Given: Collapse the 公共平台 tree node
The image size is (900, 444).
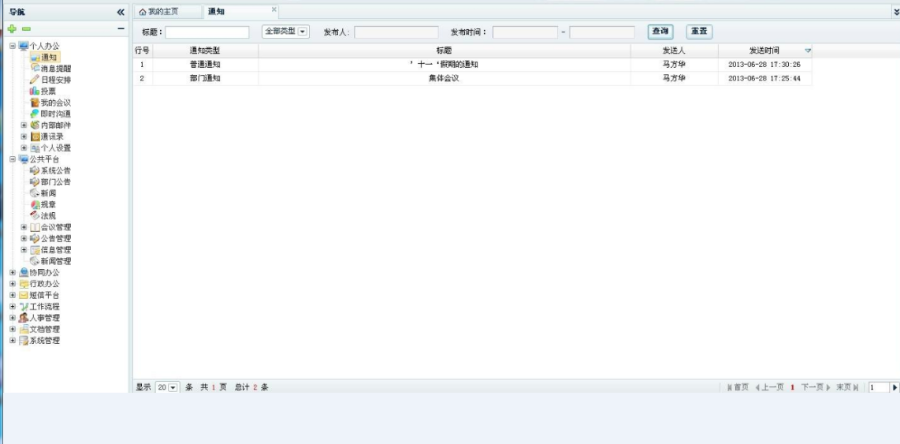Looking at the screenshot, I should (13, 159).
